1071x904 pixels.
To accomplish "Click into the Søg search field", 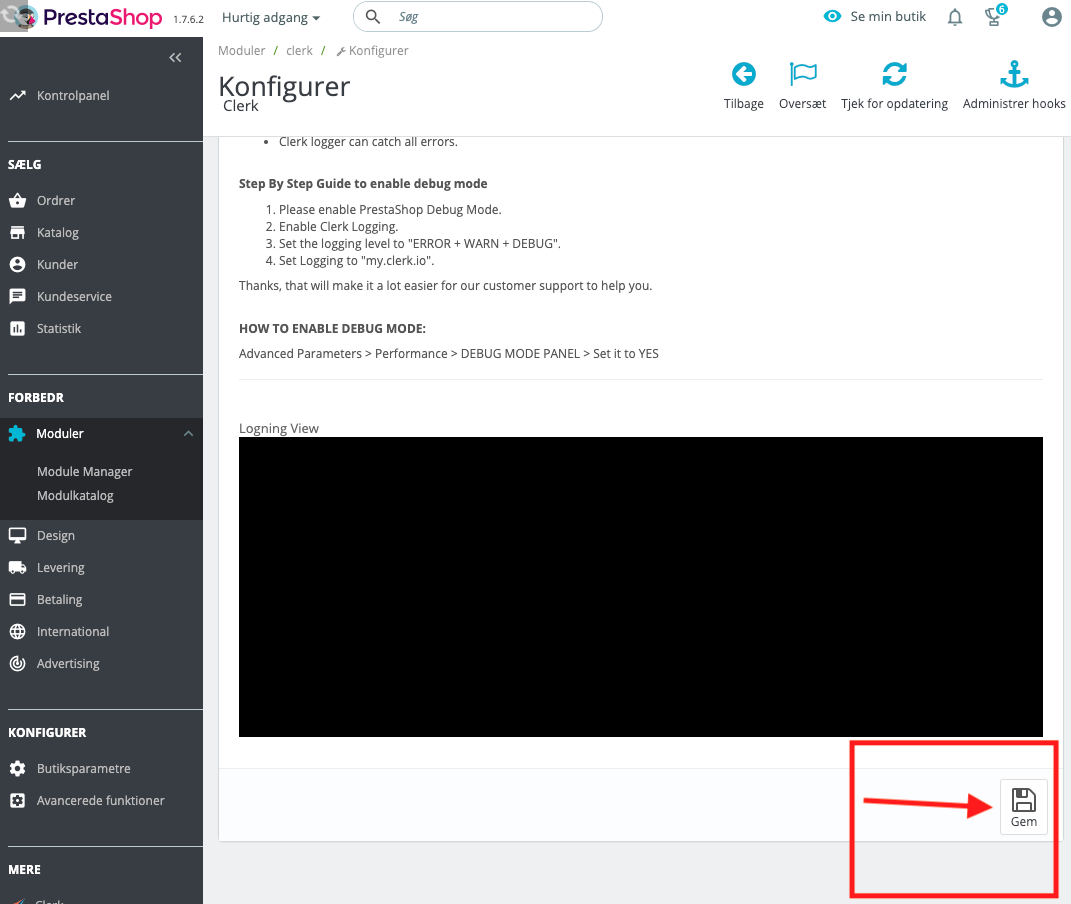I will point(490,17).
